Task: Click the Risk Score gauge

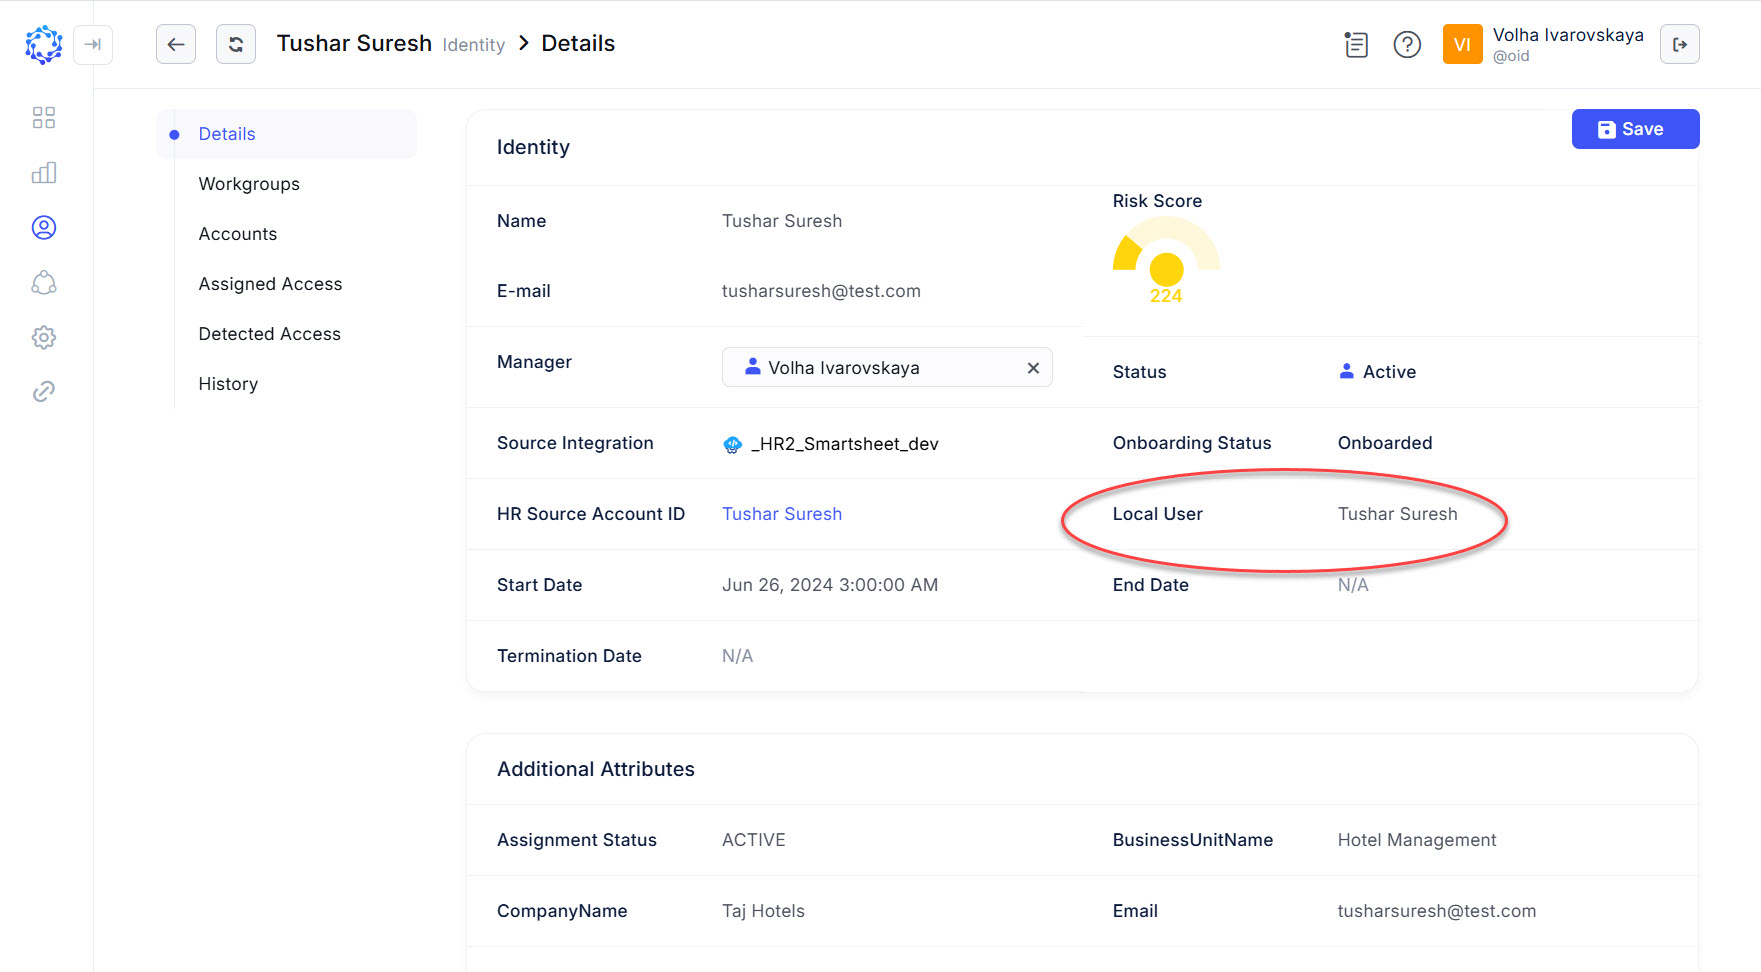Action: [1166, 260]
